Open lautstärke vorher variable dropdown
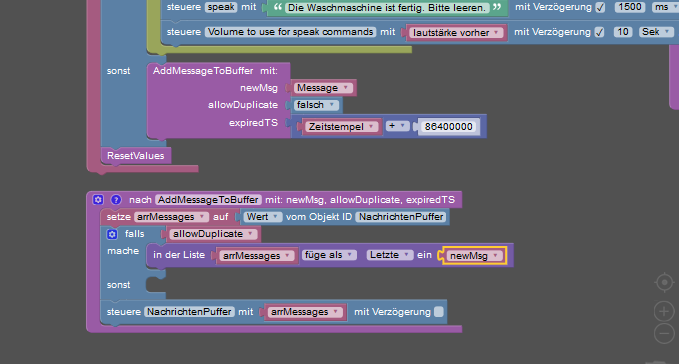The image size is (679, 364). pos(456,32)
